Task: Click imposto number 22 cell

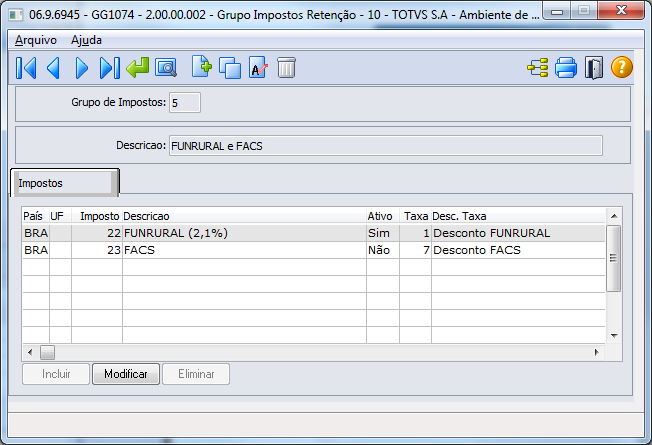Action: [x=97, y=233]
